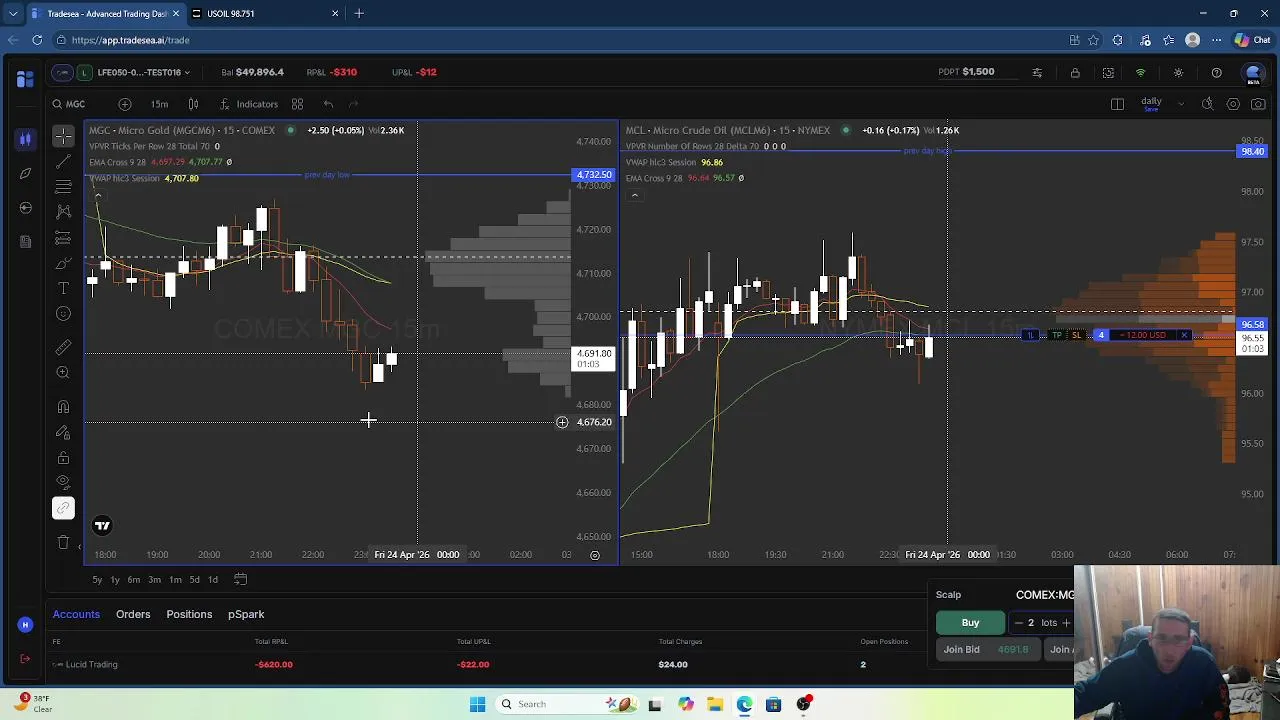
Task: Select the Text annotation tool
Action: point(63,288)
